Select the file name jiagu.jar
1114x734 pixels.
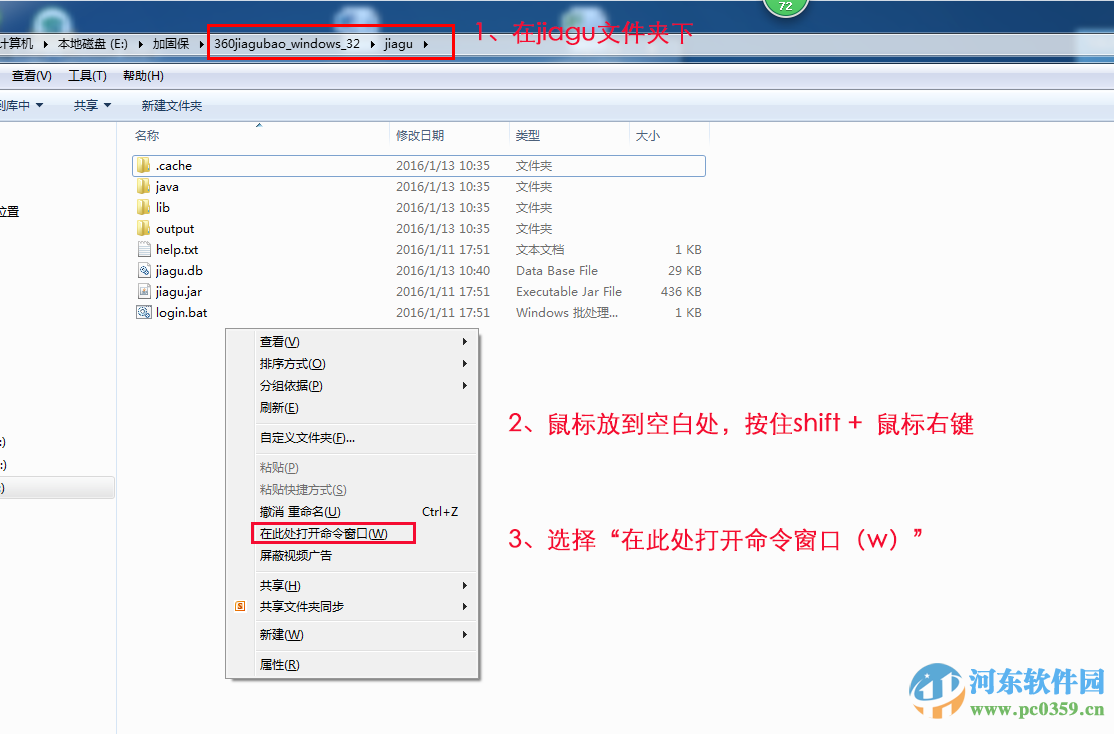point(179,292)
